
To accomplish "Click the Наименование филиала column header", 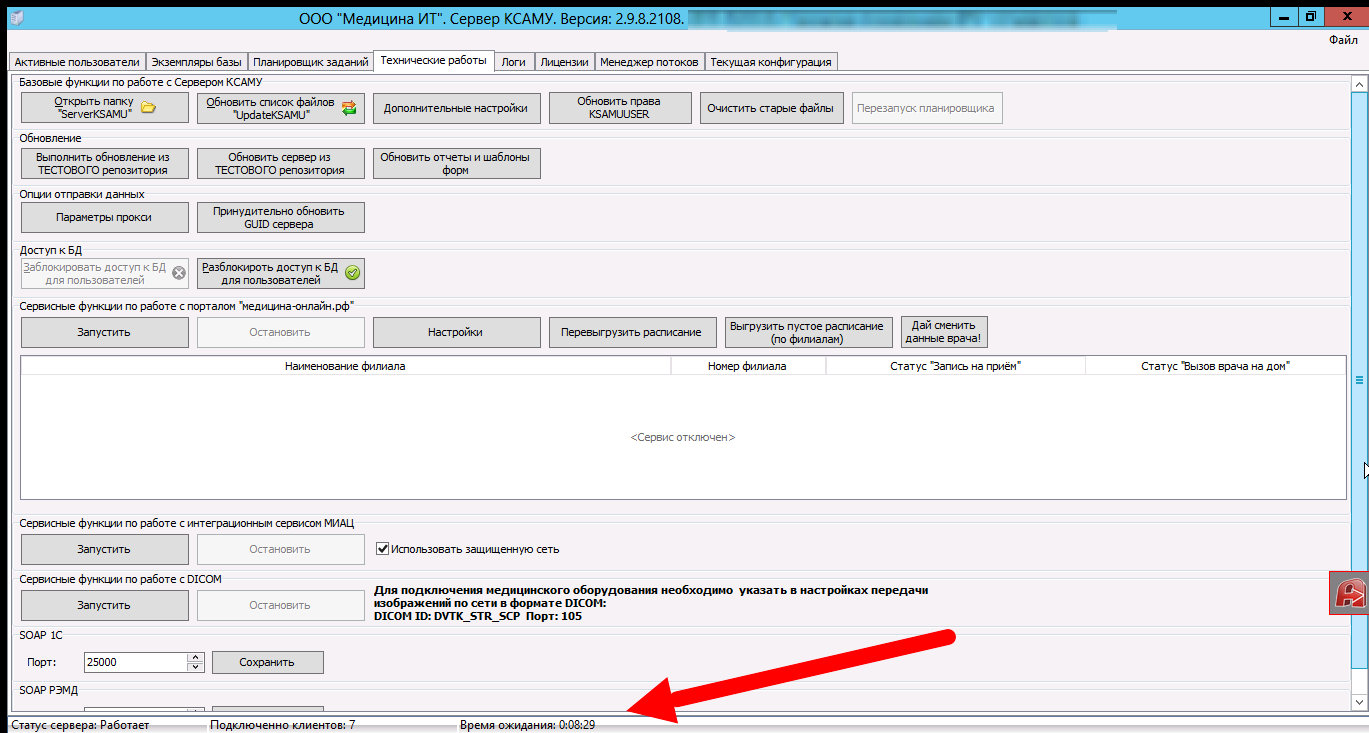I will [345, 366].
